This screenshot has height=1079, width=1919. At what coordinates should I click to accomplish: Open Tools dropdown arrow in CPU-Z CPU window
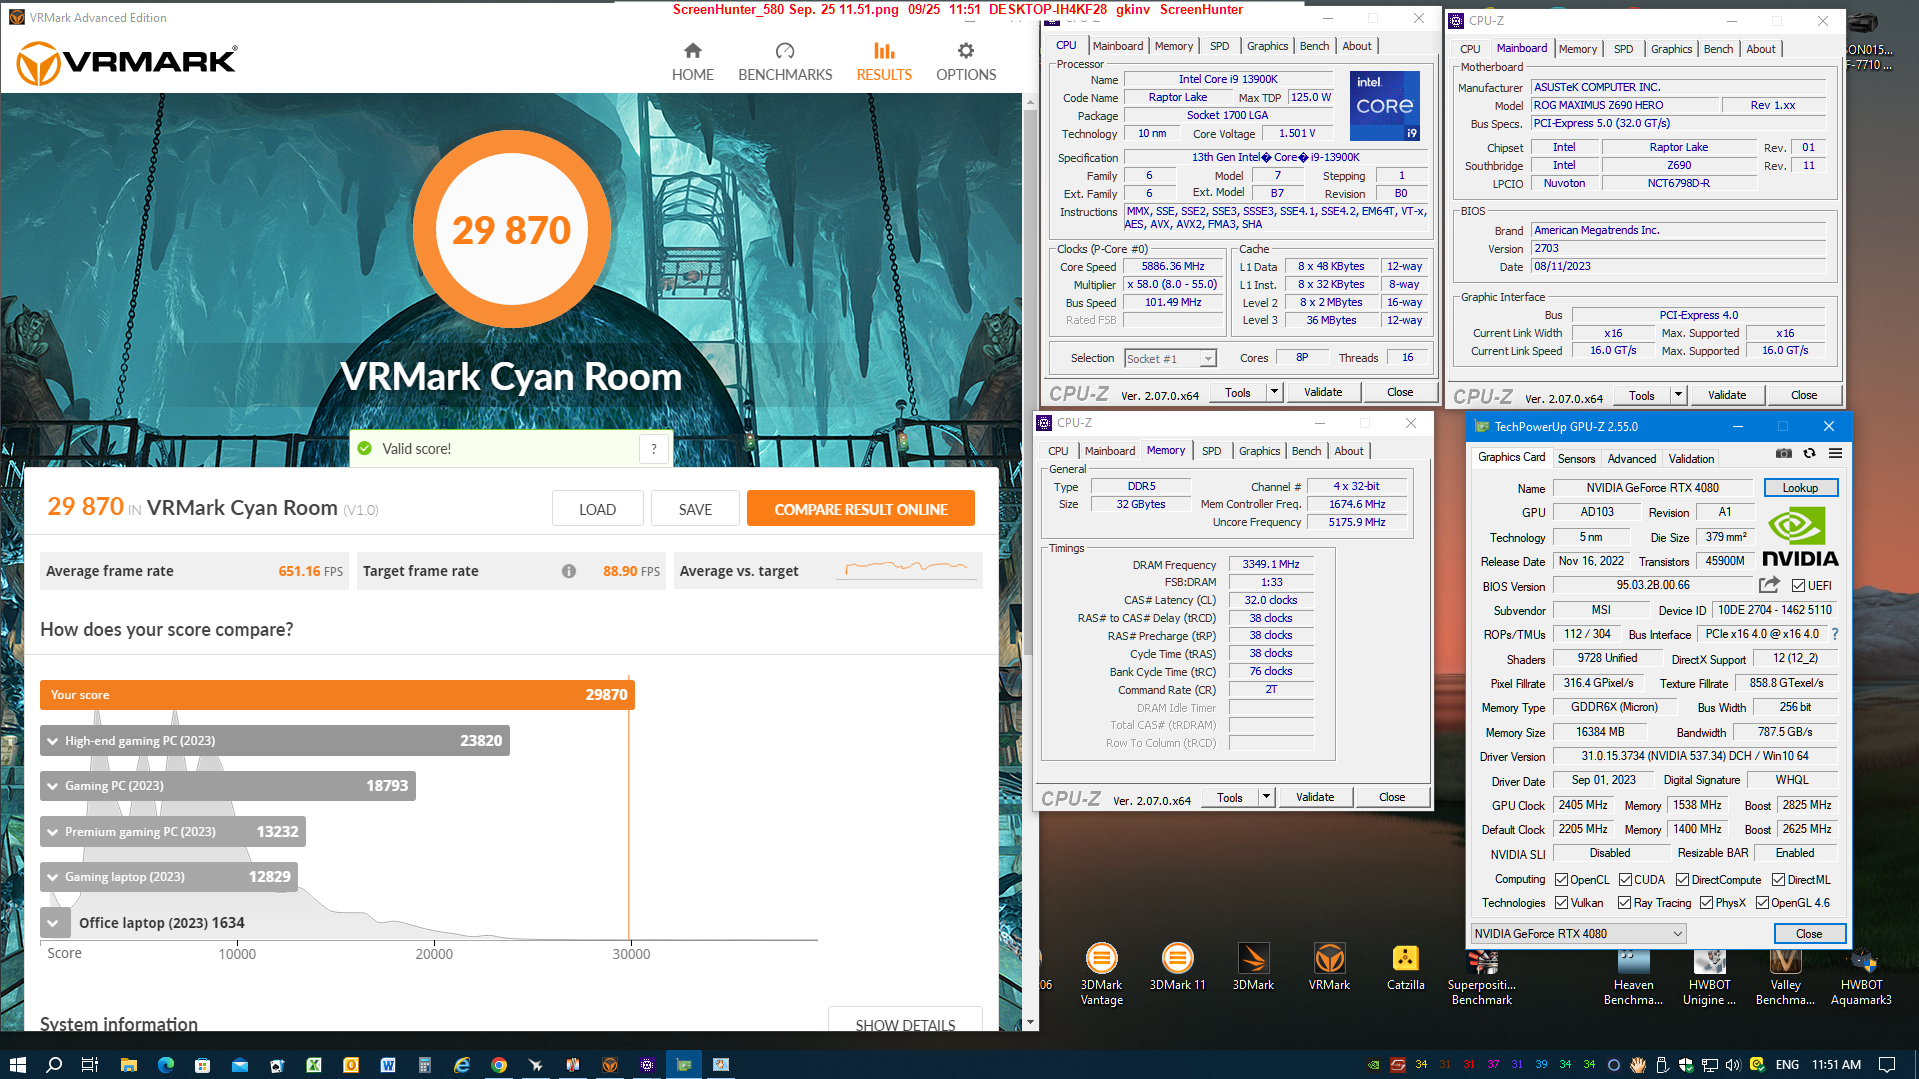coord(1274,392)
